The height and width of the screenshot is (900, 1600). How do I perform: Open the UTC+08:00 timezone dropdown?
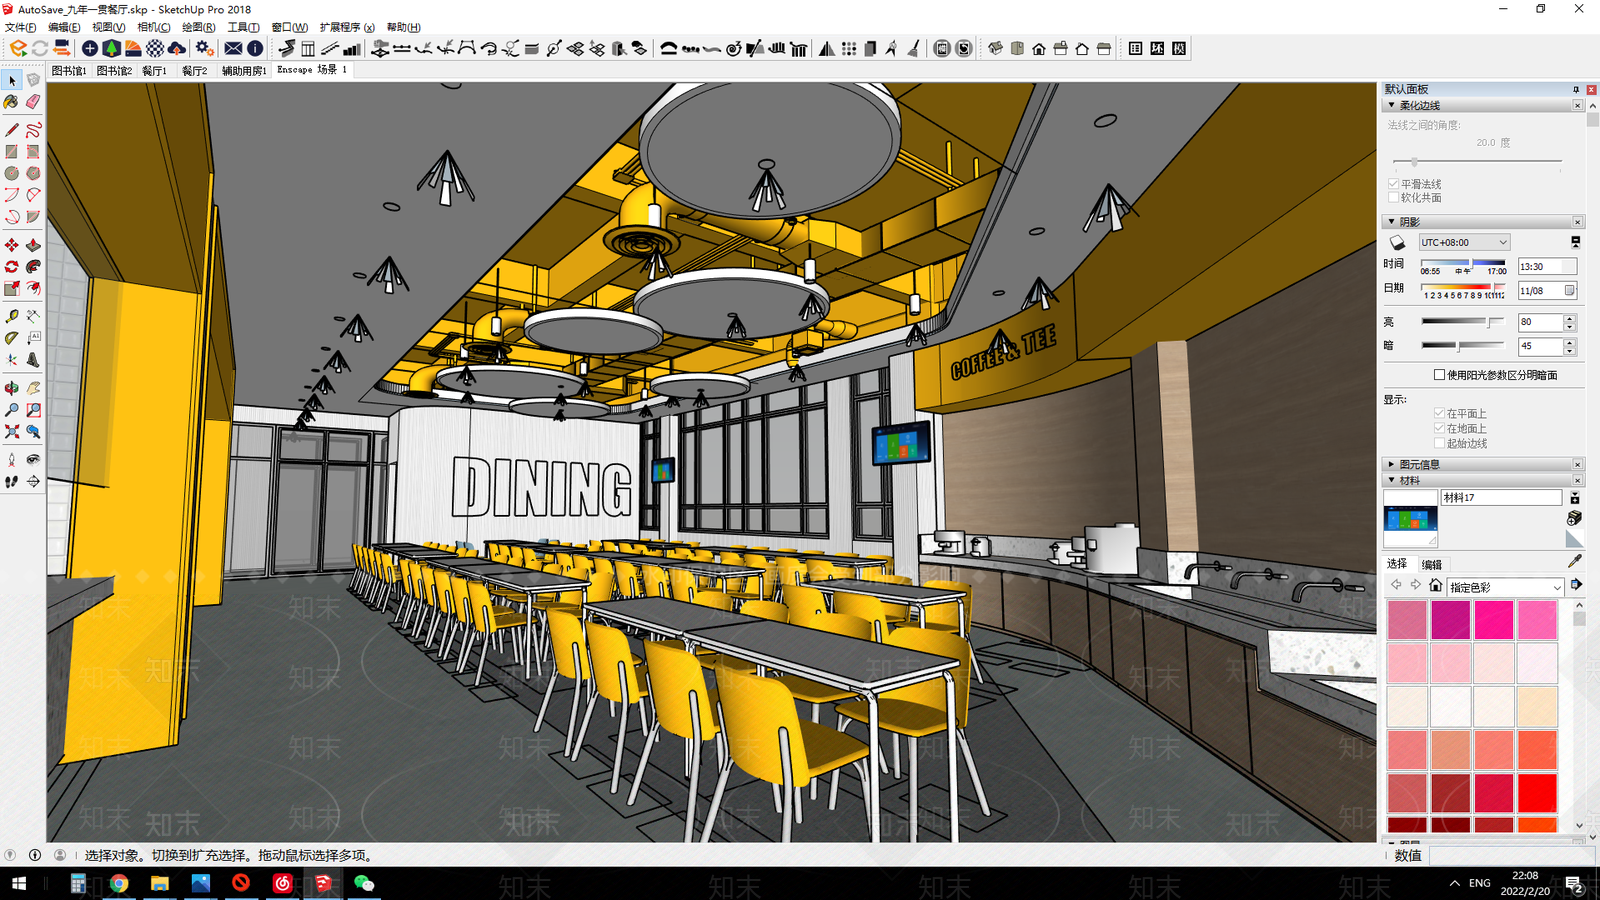[x=1464, y=243]
